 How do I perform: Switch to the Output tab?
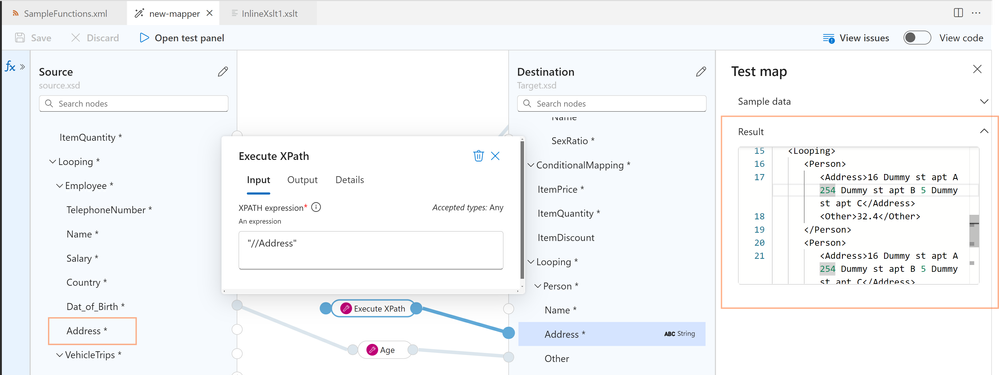pyautogui.click(x=303, y=180)
